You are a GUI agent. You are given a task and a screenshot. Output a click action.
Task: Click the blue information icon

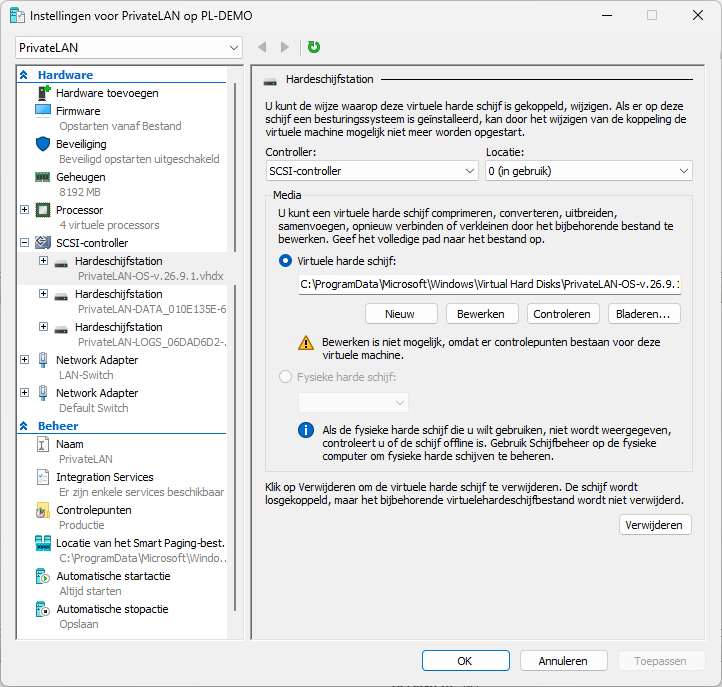pyautogui.click(x=306, y=430)
